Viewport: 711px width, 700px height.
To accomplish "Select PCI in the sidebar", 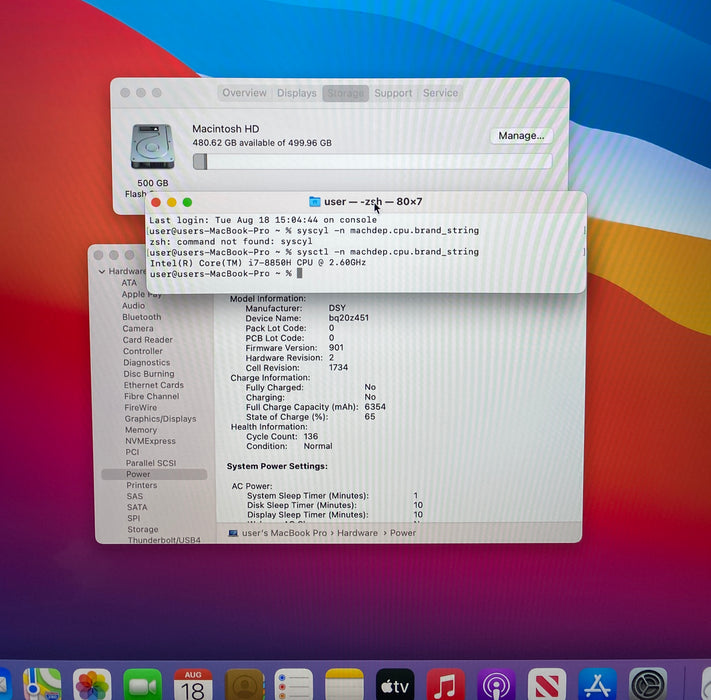I will pos(132,452).
